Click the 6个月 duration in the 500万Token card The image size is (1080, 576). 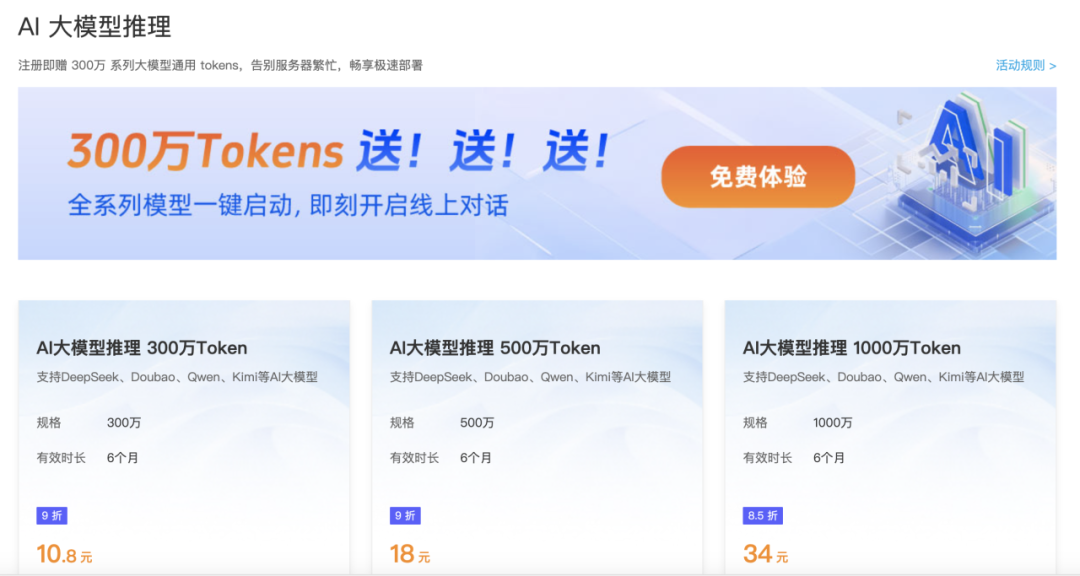476,457
